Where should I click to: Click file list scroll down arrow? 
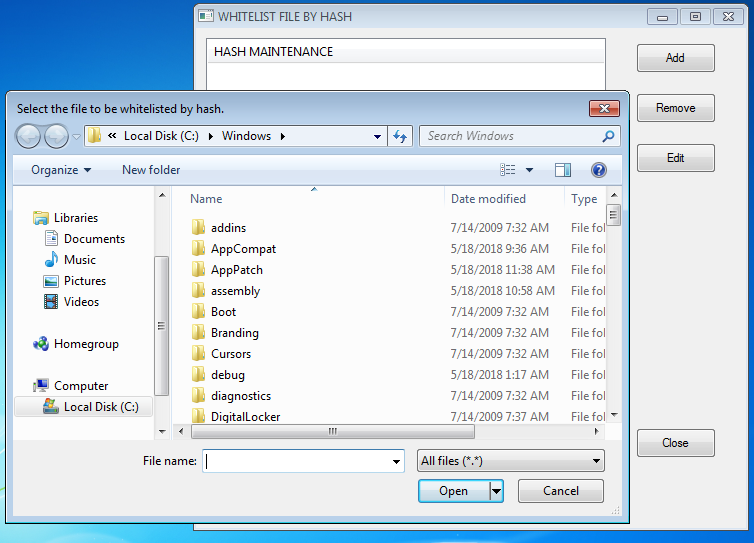coord(614,415)
